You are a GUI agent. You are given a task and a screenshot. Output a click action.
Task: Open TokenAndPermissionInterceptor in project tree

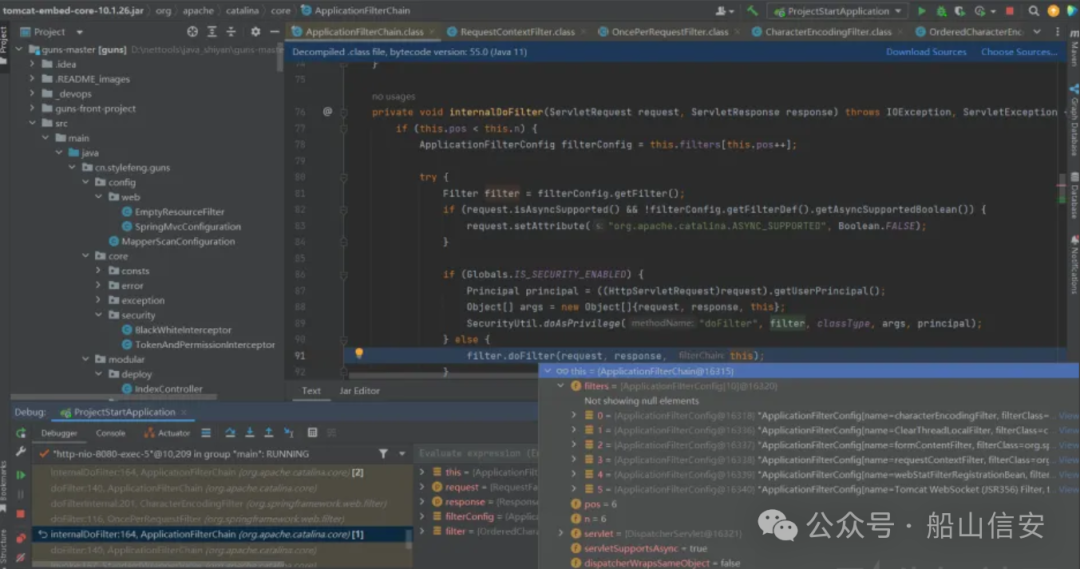click(204, 344)
